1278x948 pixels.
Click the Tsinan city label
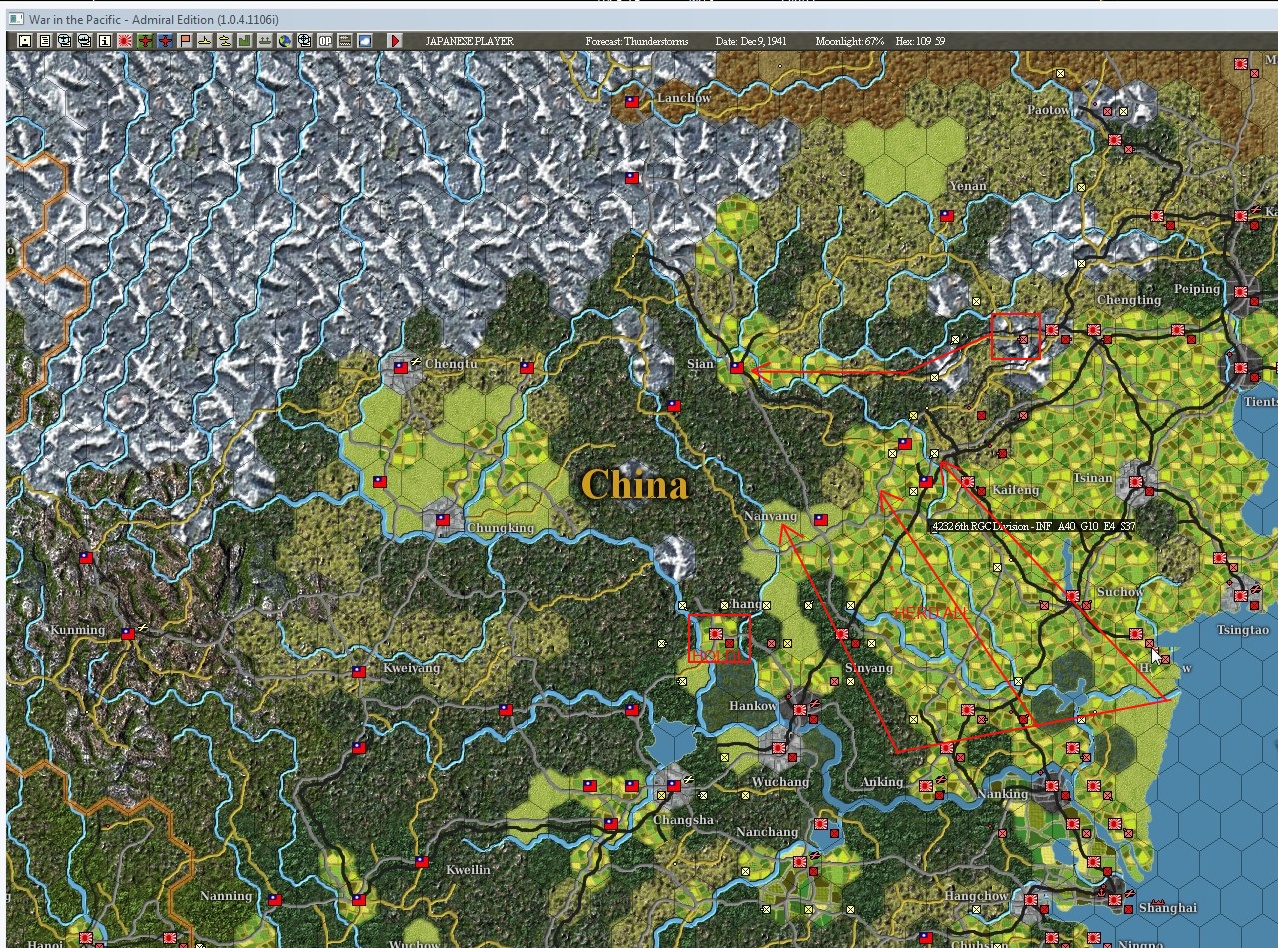coord(1092,478)
